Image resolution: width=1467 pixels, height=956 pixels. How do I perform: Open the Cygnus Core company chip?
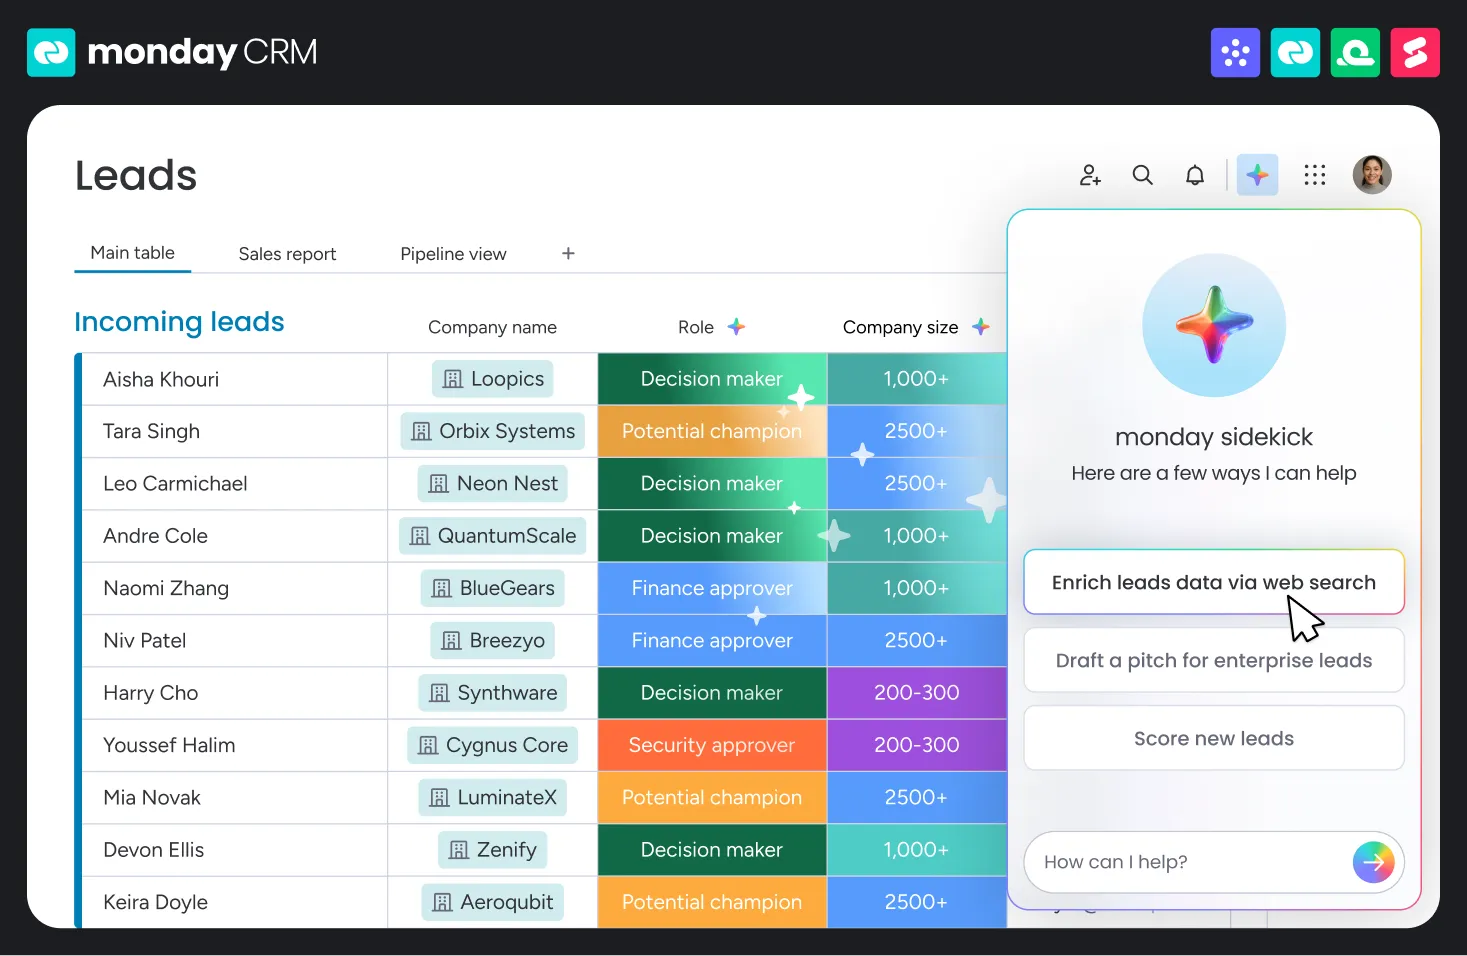(x=493, y=745)
